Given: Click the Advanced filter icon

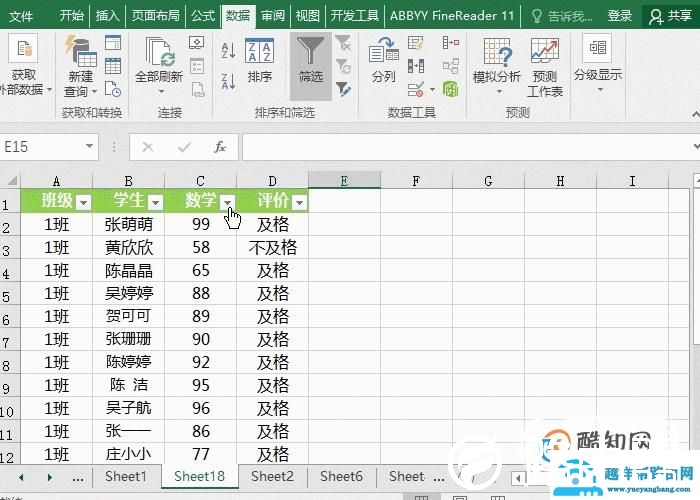Looking at the screenshot, I should (343, 89).
